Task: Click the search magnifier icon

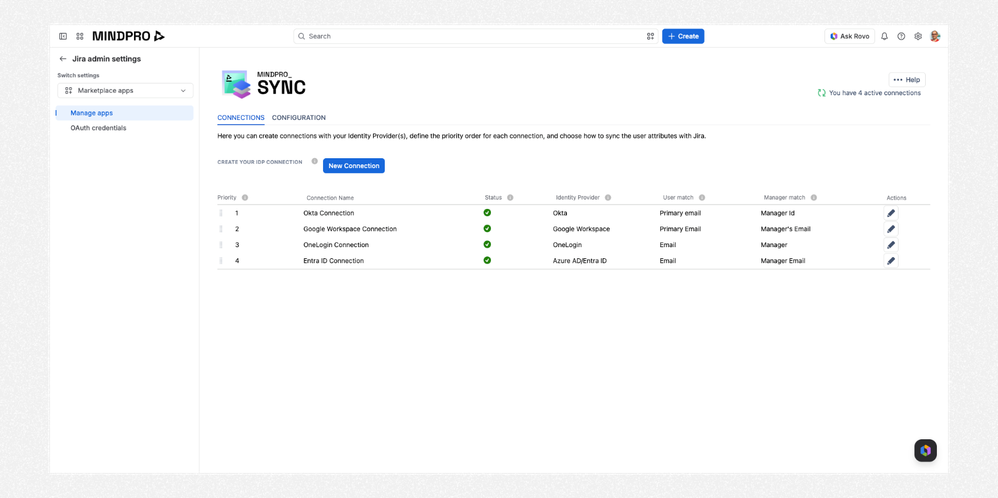Action: [x=302, y=36]
